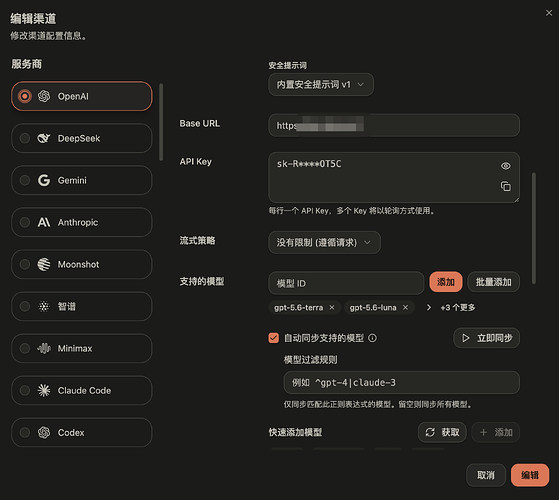Remove gpt-5.6-luna model tag

(405, 308)
